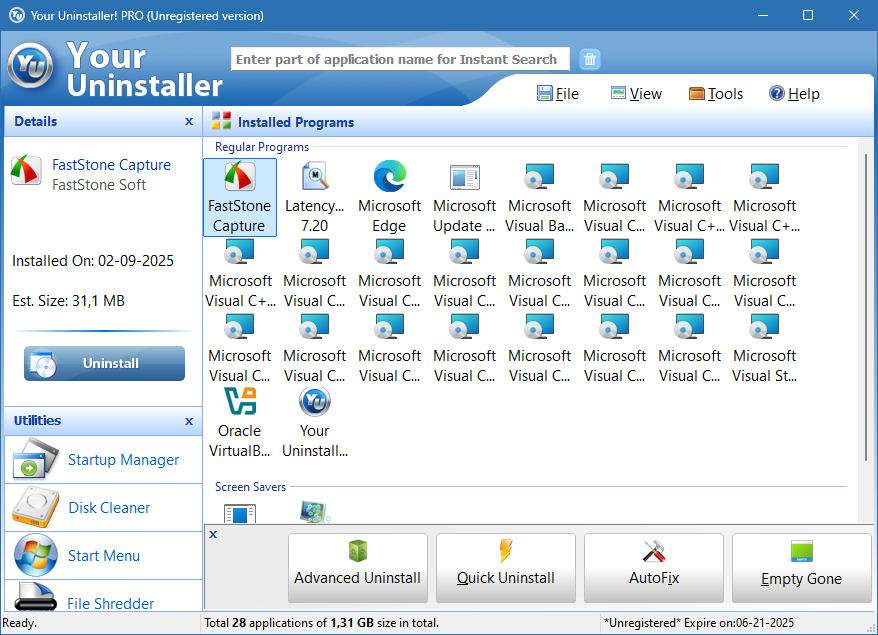Viewport: 878px width, 635px height.
Task: Click the Installed Programs colored squares icon
Action: pyautogui.click(x=221, y=121)
